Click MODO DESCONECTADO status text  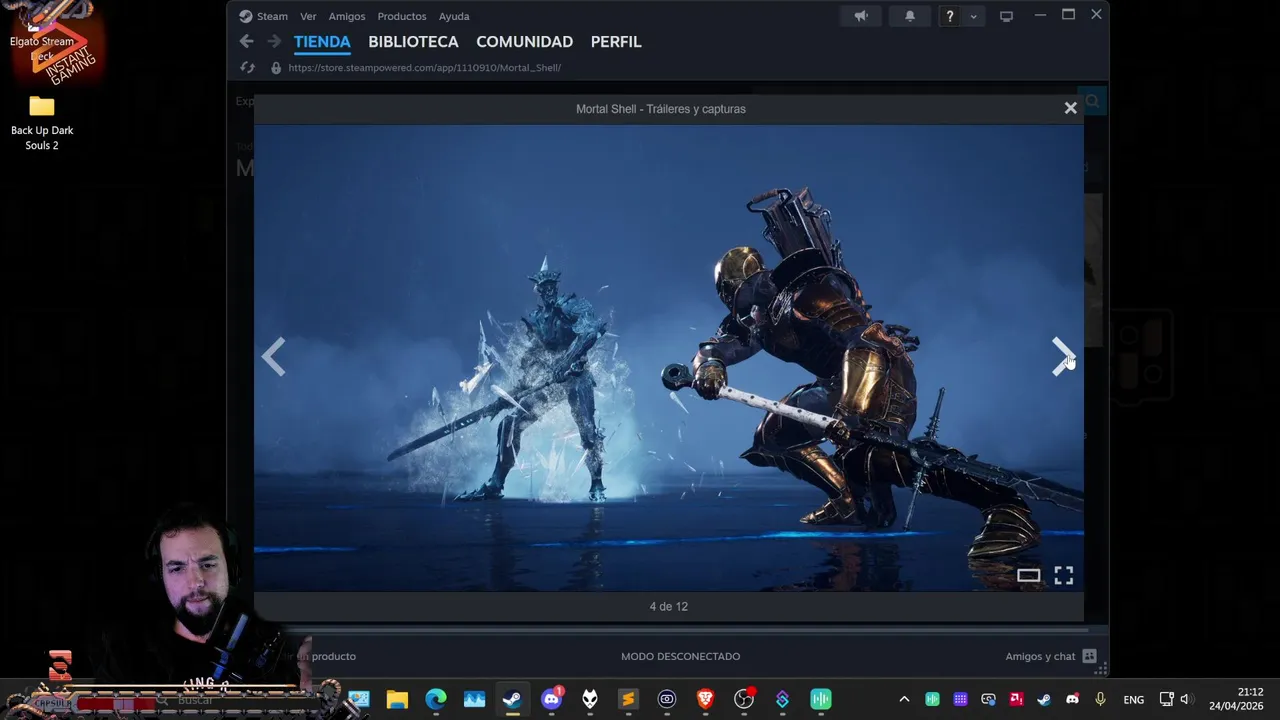click(x=680, y=656)
